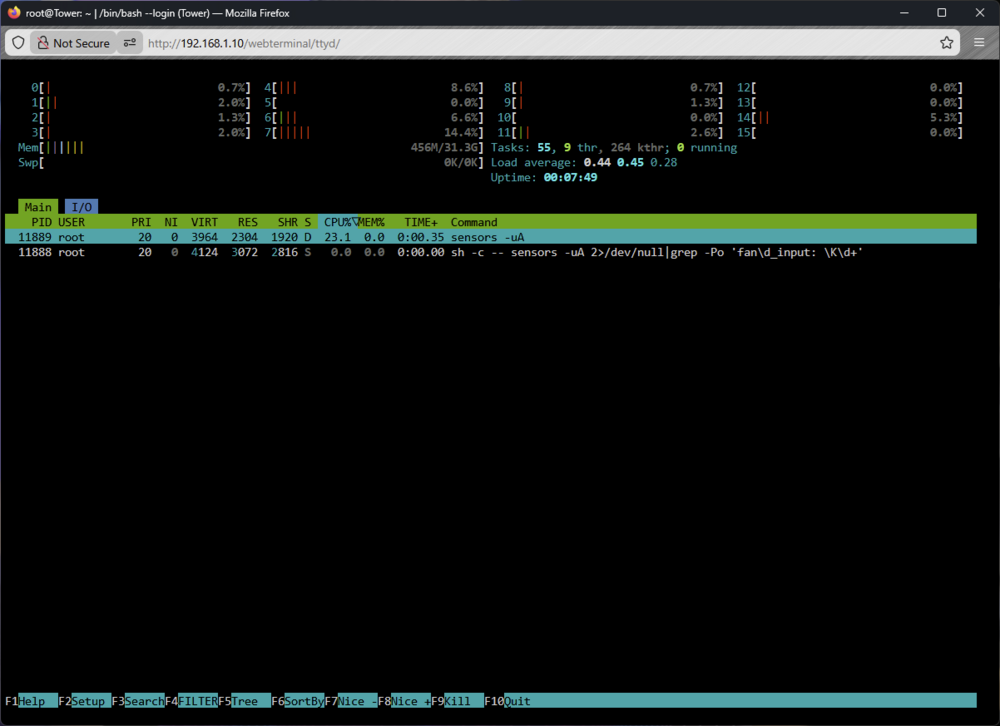Click the F10 Quit button
This screenshot has width=1000, height=726.
point(508,700)
